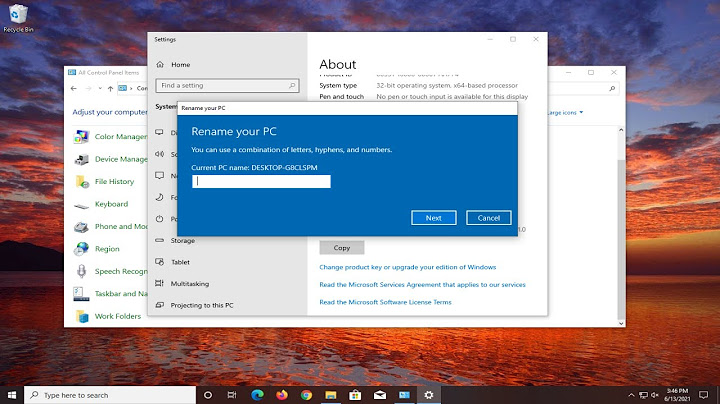Focus the Find a setting search box
Viewport: 720px width, 404px height.
pyautogui.click(x=227, y=85)
